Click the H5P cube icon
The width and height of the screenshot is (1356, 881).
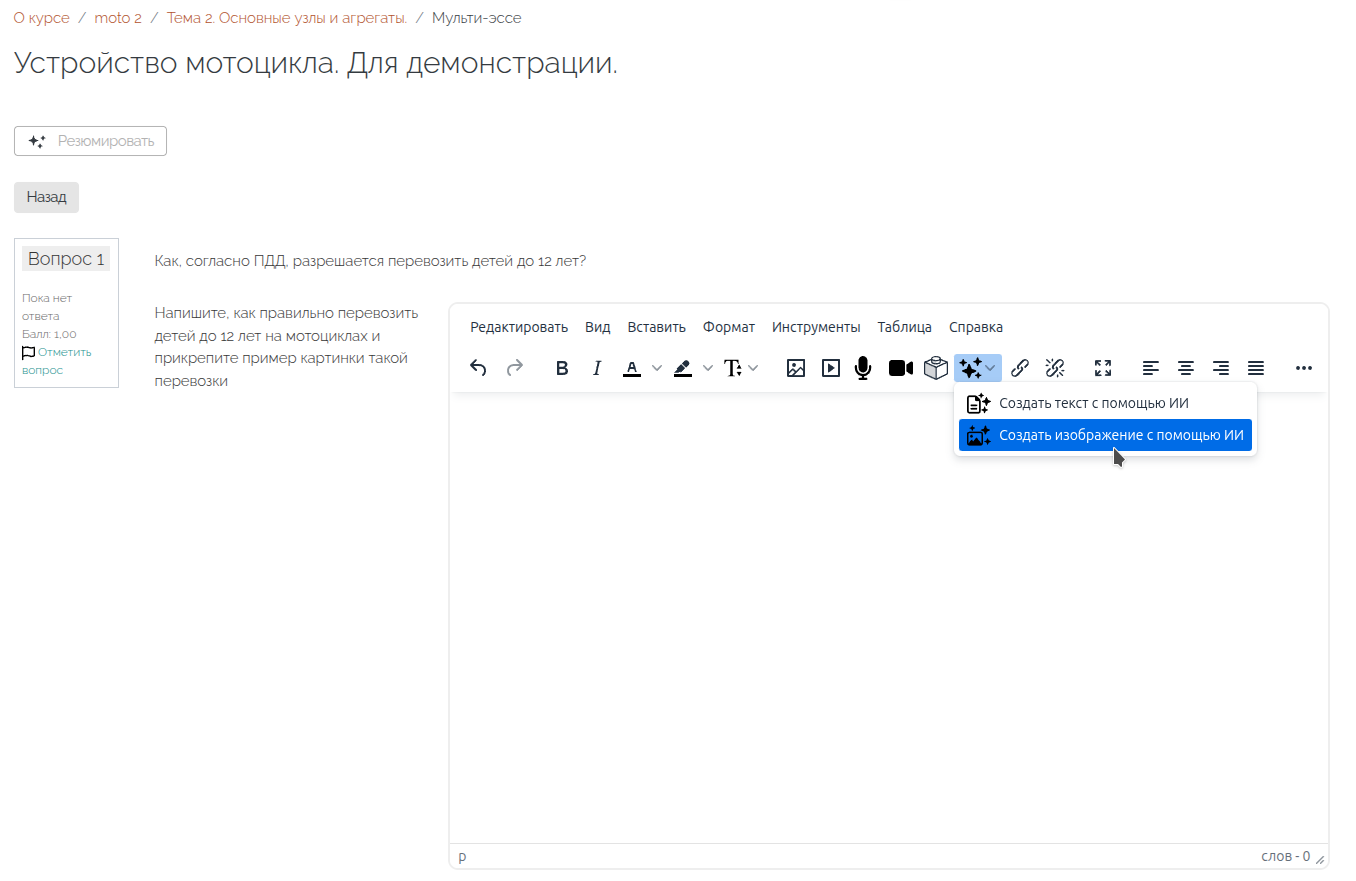pyautogui.click(x=936, y=368)
